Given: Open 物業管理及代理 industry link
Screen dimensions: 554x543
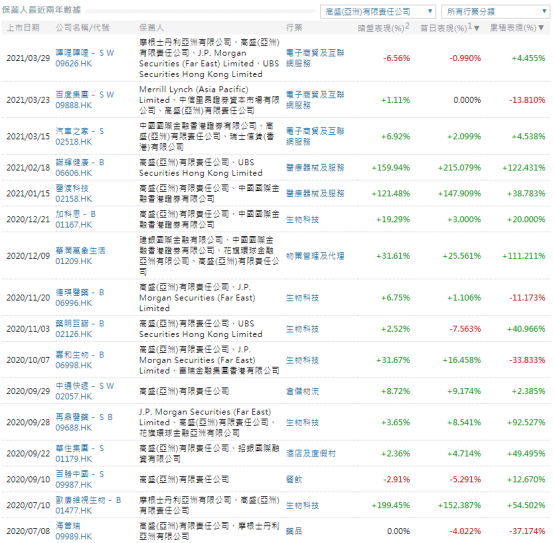Looking at the screenshot, I should (x=315, y=256).
